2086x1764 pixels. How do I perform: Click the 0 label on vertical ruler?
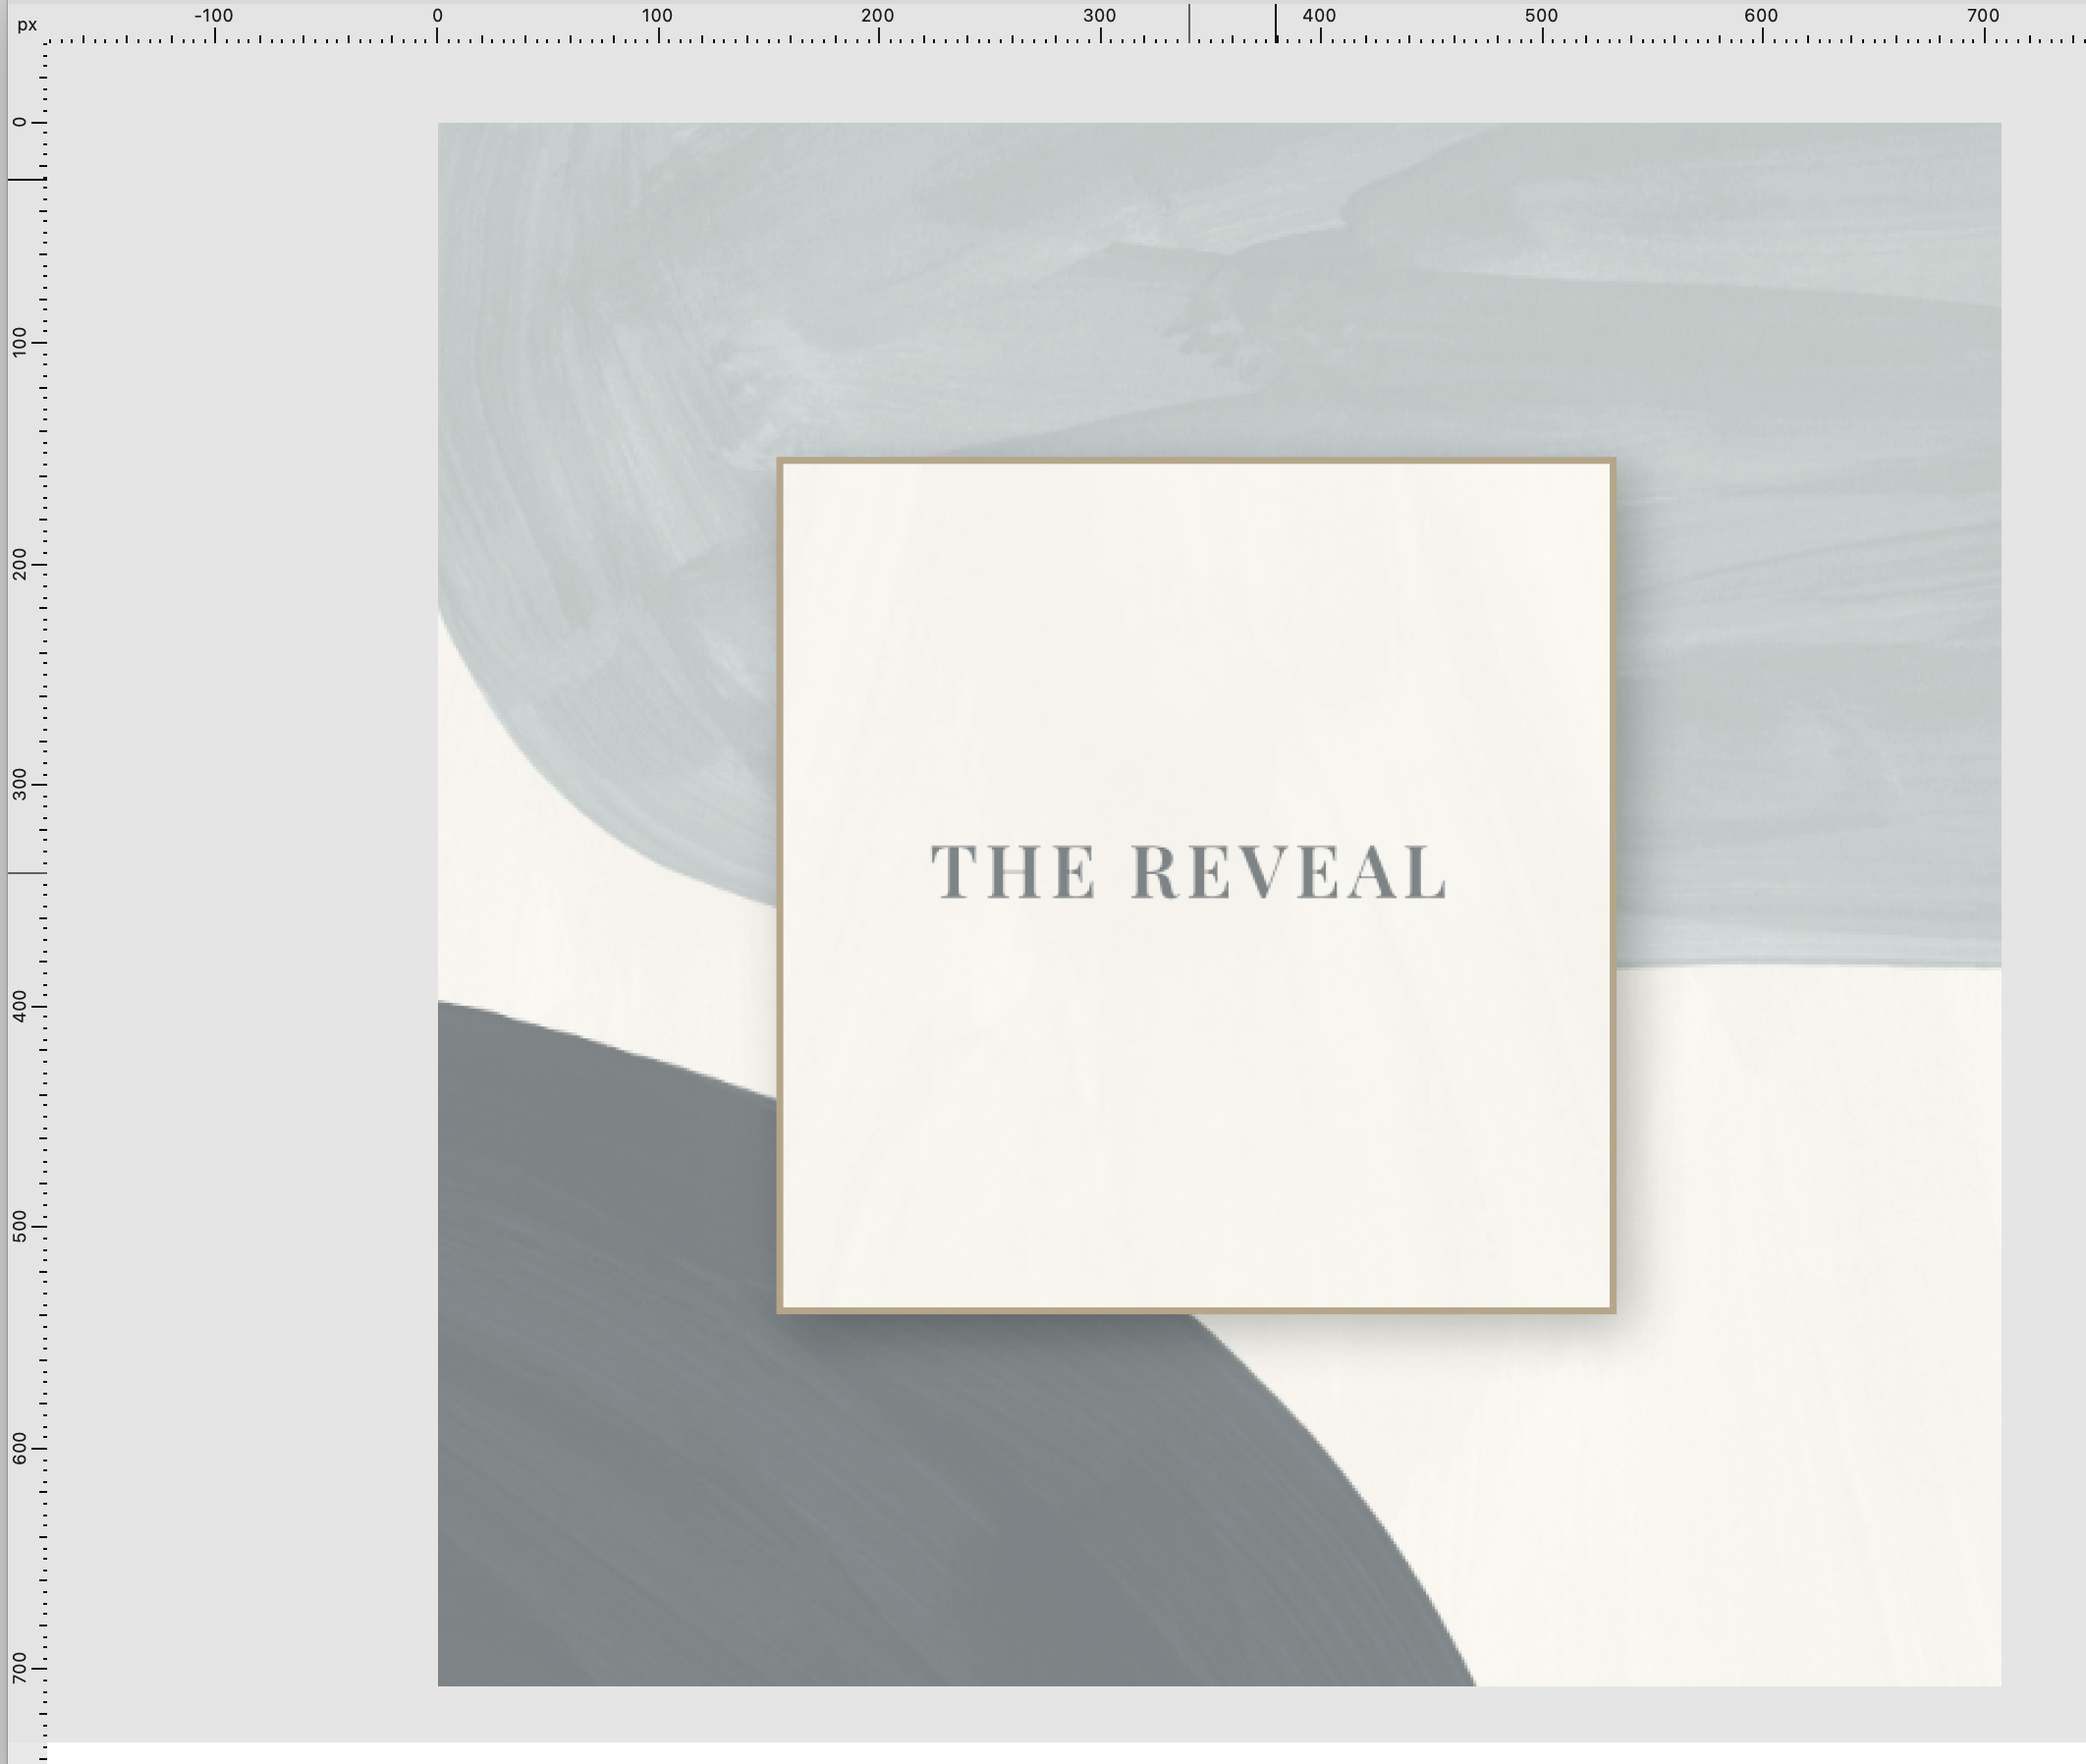[x=19, y=122]
